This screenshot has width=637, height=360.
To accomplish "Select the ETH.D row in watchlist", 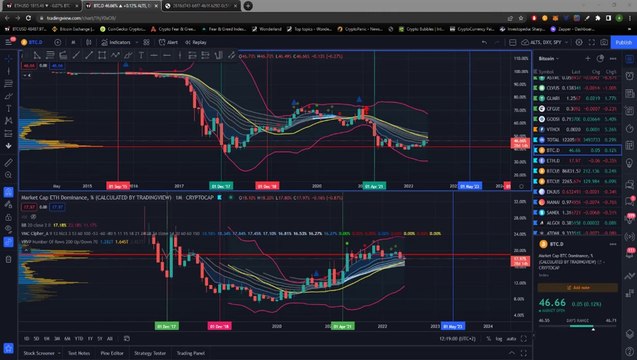I will point(577,160).
